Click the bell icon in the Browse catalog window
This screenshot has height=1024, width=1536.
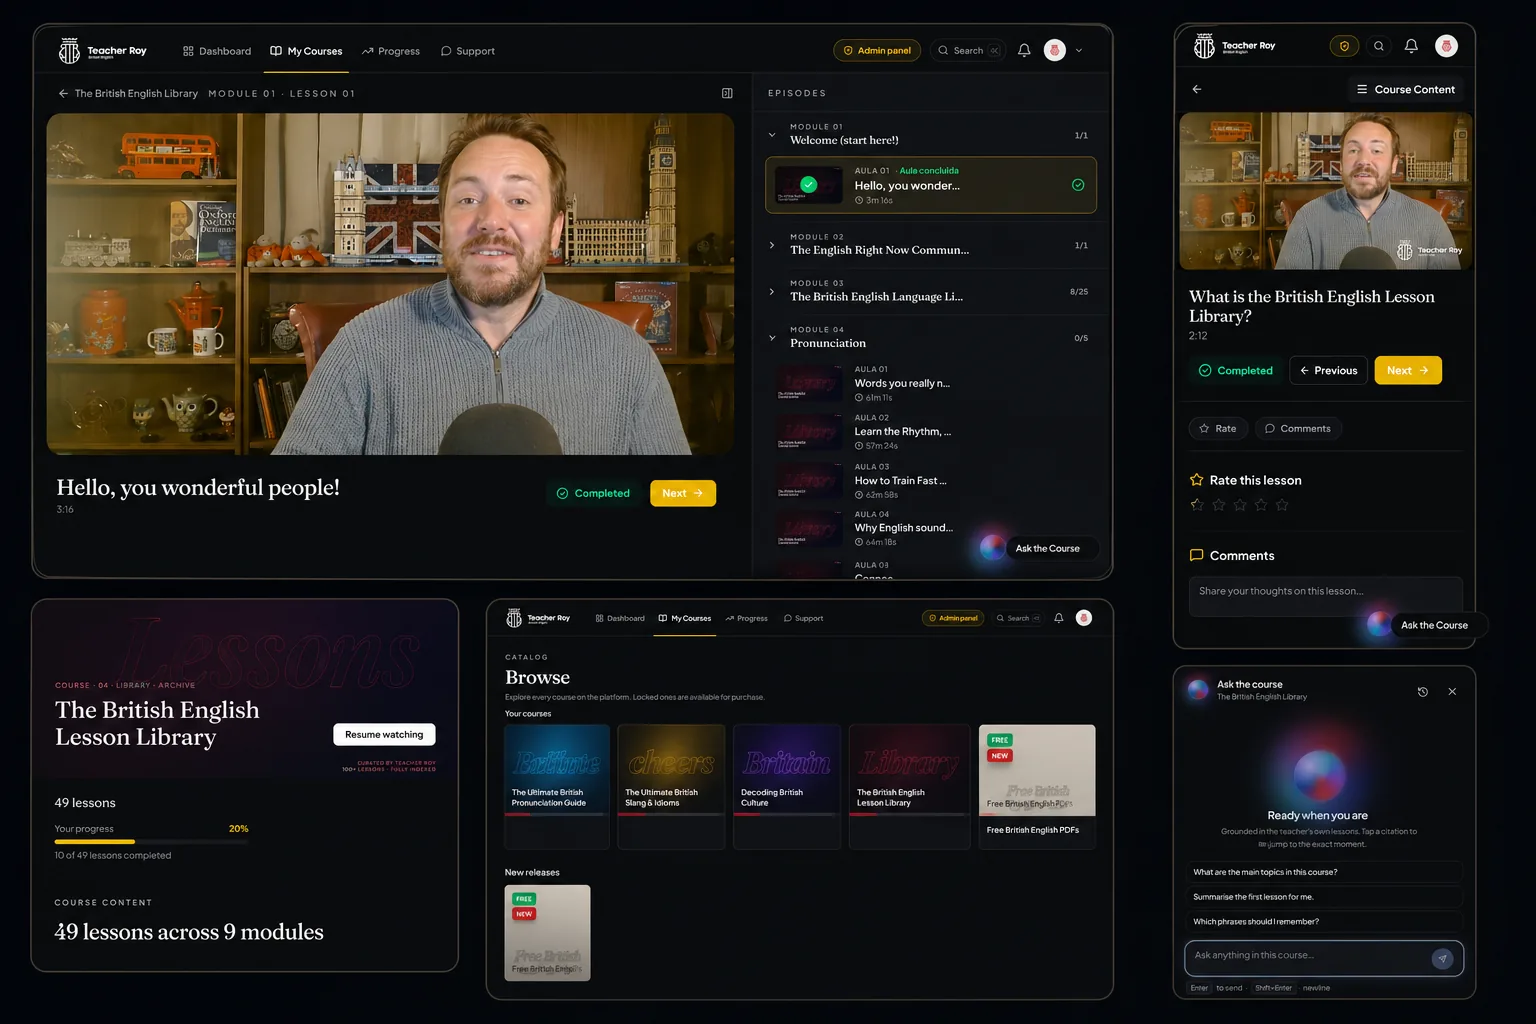coord(1059,618)
